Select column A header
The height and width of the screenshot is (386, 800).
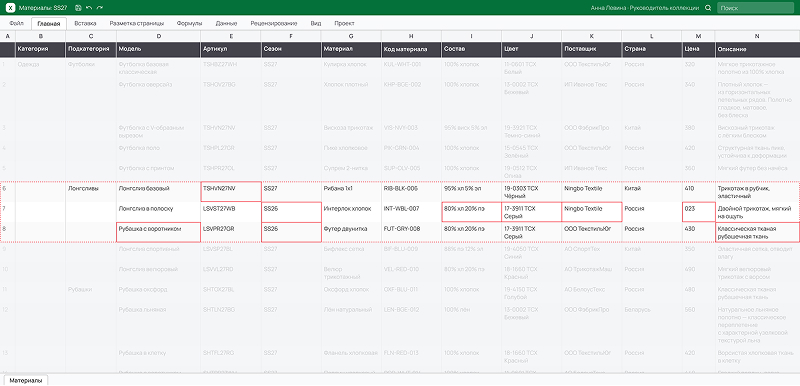point(7,36)
